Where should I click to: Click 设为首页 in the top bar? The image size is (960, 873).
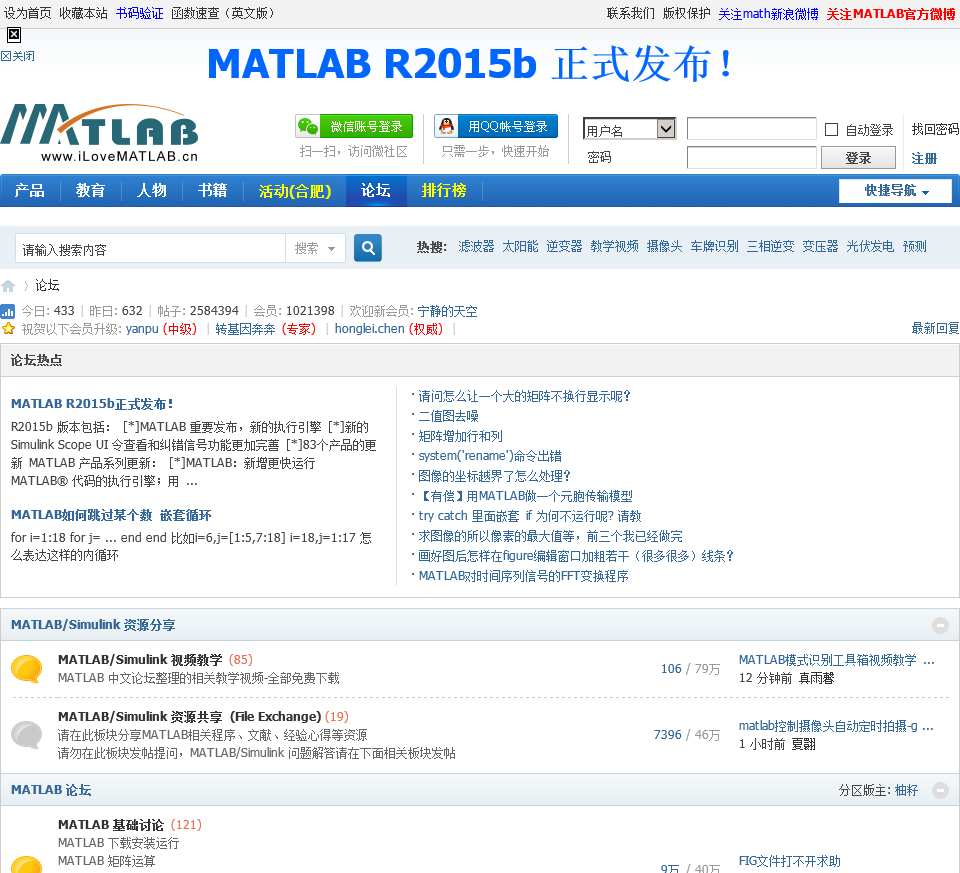click(28, 13)
